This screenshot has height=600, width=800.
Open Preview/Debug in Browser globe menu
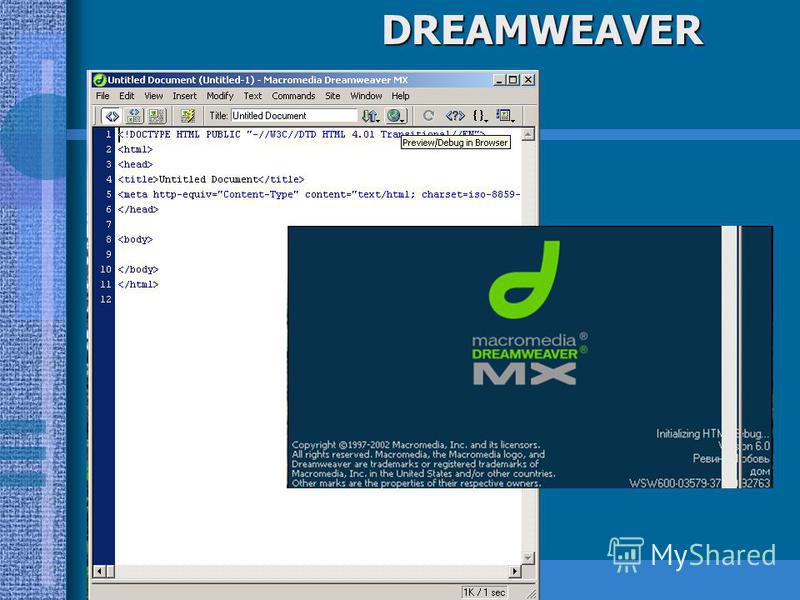tap(395, 116)
